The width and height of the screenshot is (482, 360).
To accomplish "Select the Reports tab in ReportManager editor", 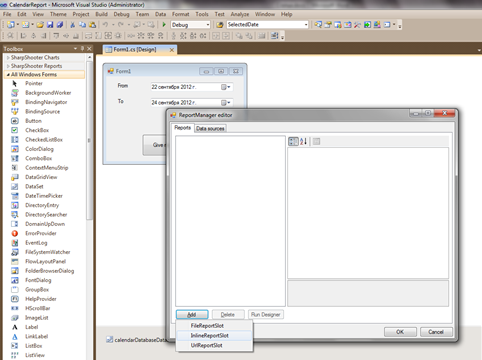I will point(183,128).
